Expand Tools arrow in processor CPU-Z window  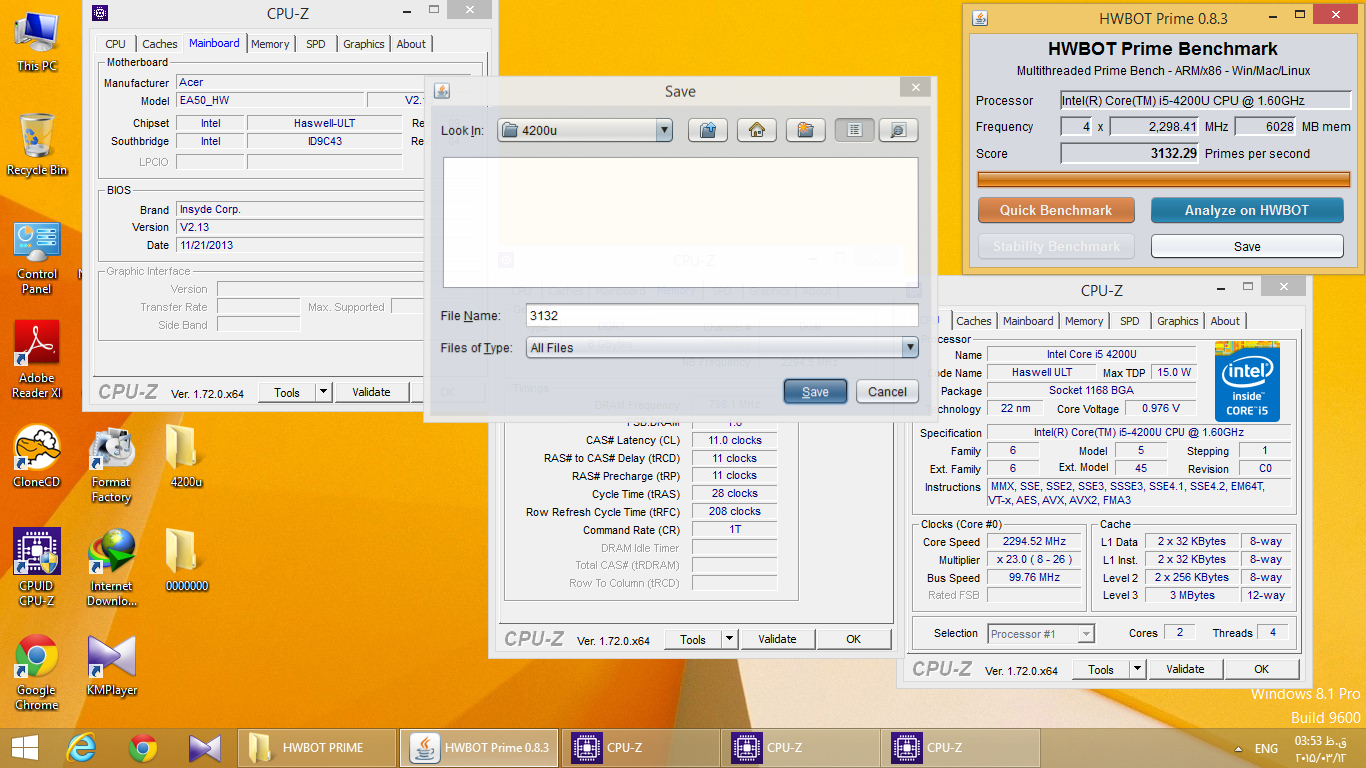coord(1137,669)
